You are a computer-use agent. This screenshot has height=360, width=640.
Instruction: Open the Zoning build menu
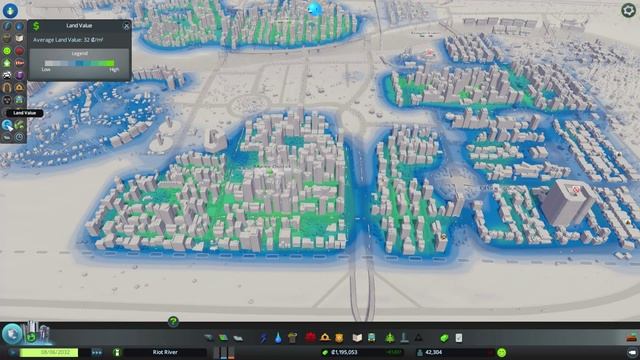click(223, 338)
